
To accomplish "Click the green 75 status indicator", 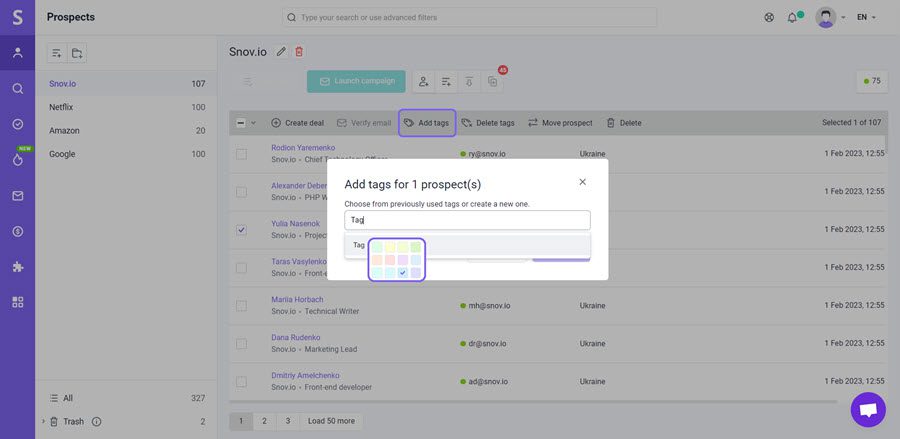I will click(872, 81).
